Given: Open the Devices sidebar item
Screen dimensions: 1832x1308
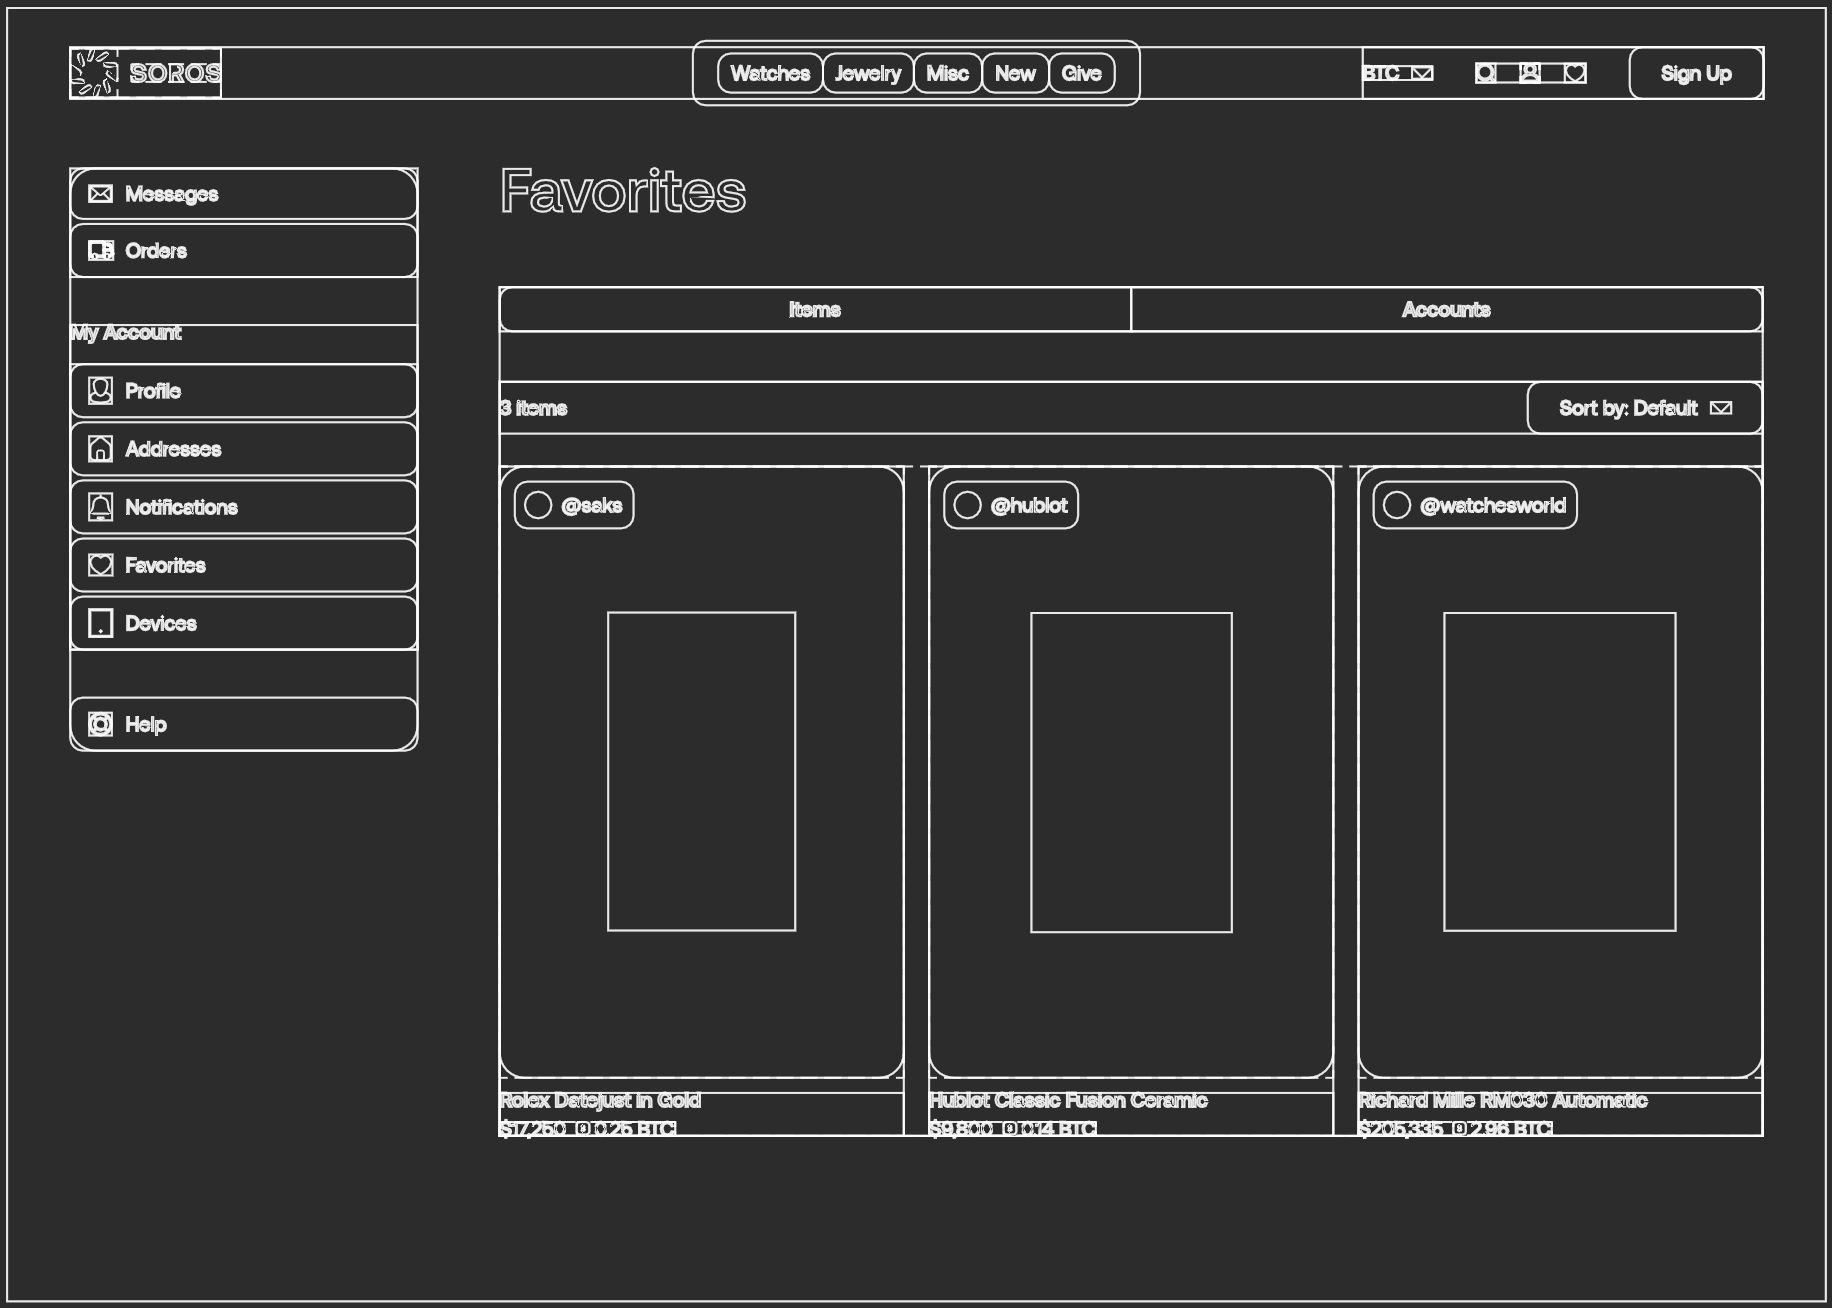Looking at the screenshot, I should 244,623.
